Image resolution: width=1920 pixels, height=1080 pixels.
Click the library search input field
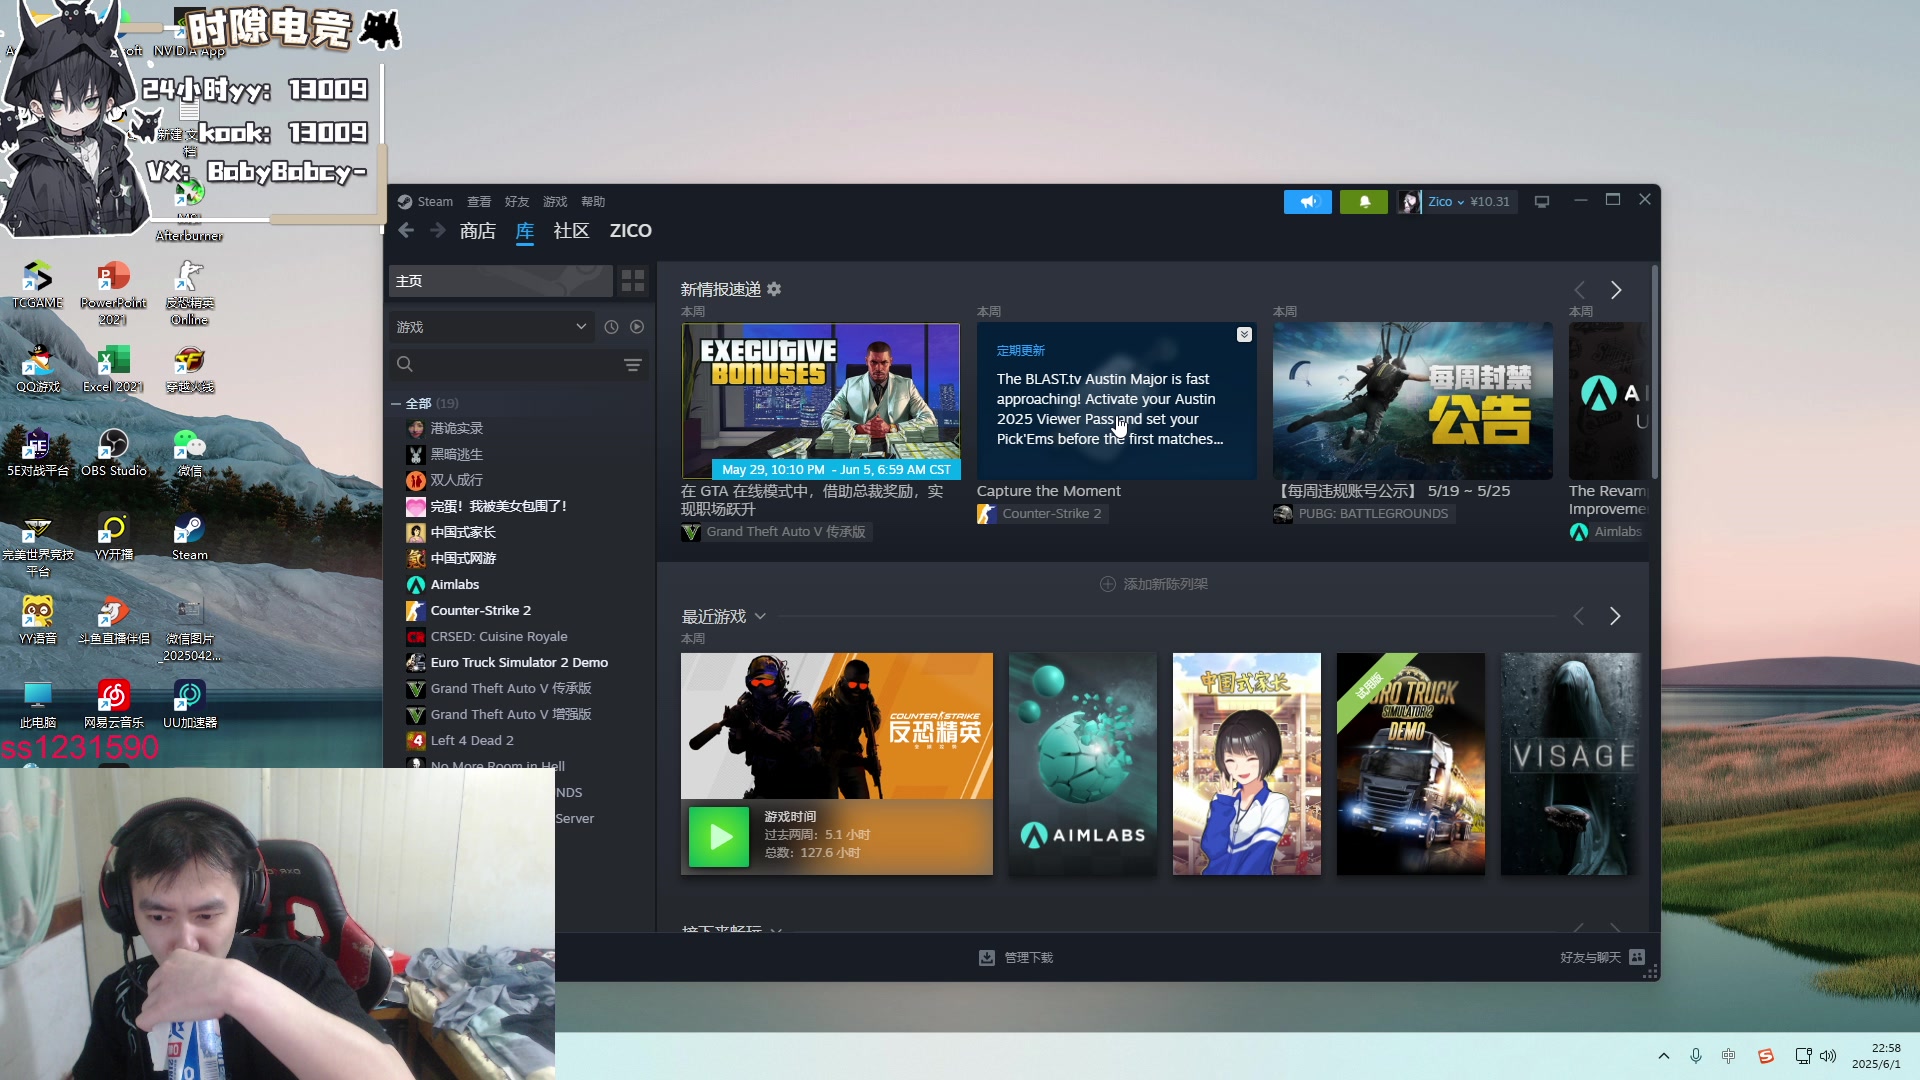pyautogui.click(x=518, y=365)
